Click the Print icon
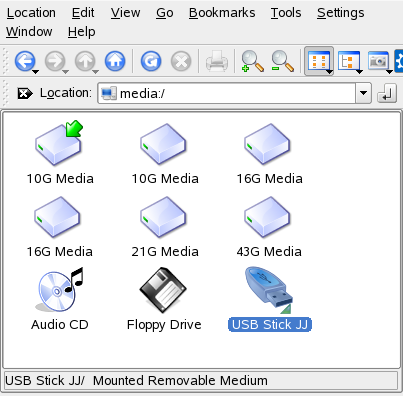Viewport: 403px width, 396px height. (x=217, y=61)
